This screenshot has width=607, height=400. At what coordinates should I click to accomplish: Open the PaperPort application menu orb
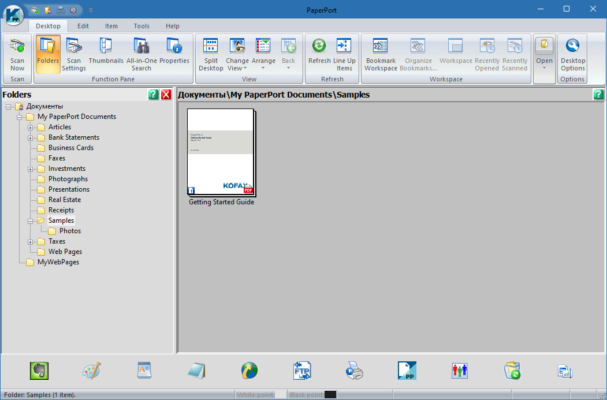click(x=14, y=16)
